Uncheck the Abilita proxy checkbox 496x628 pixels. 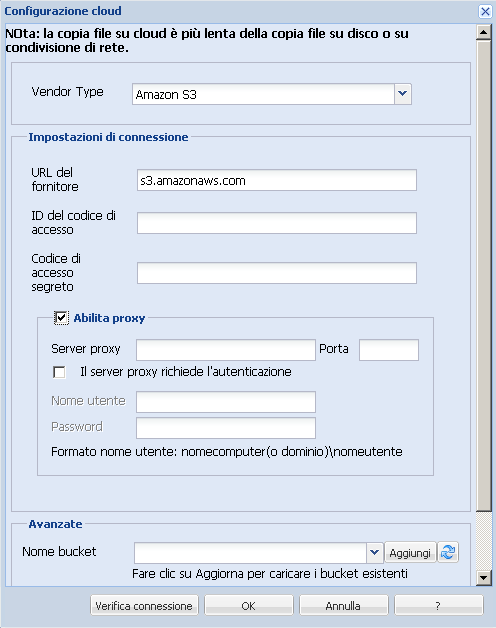coord(61,318)
